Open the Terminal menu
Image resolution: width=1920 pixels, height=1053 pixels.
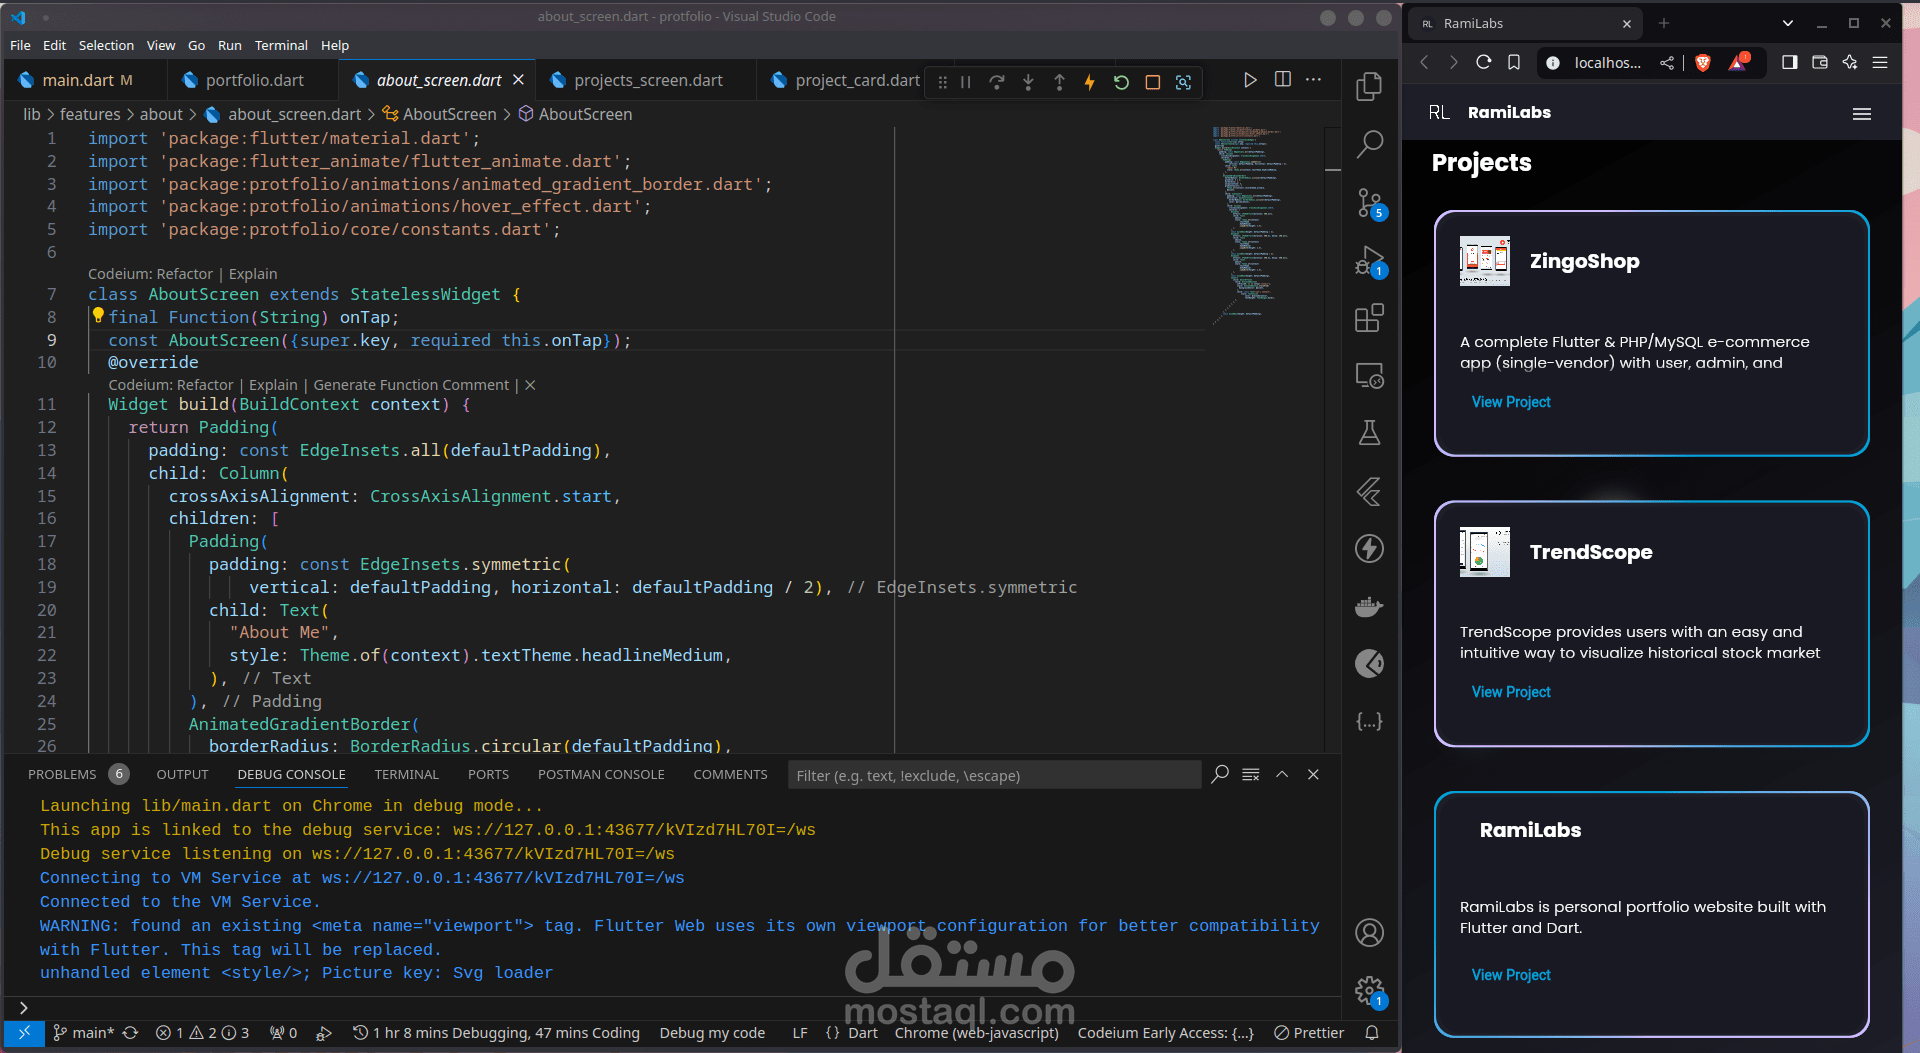coord(281,45)
